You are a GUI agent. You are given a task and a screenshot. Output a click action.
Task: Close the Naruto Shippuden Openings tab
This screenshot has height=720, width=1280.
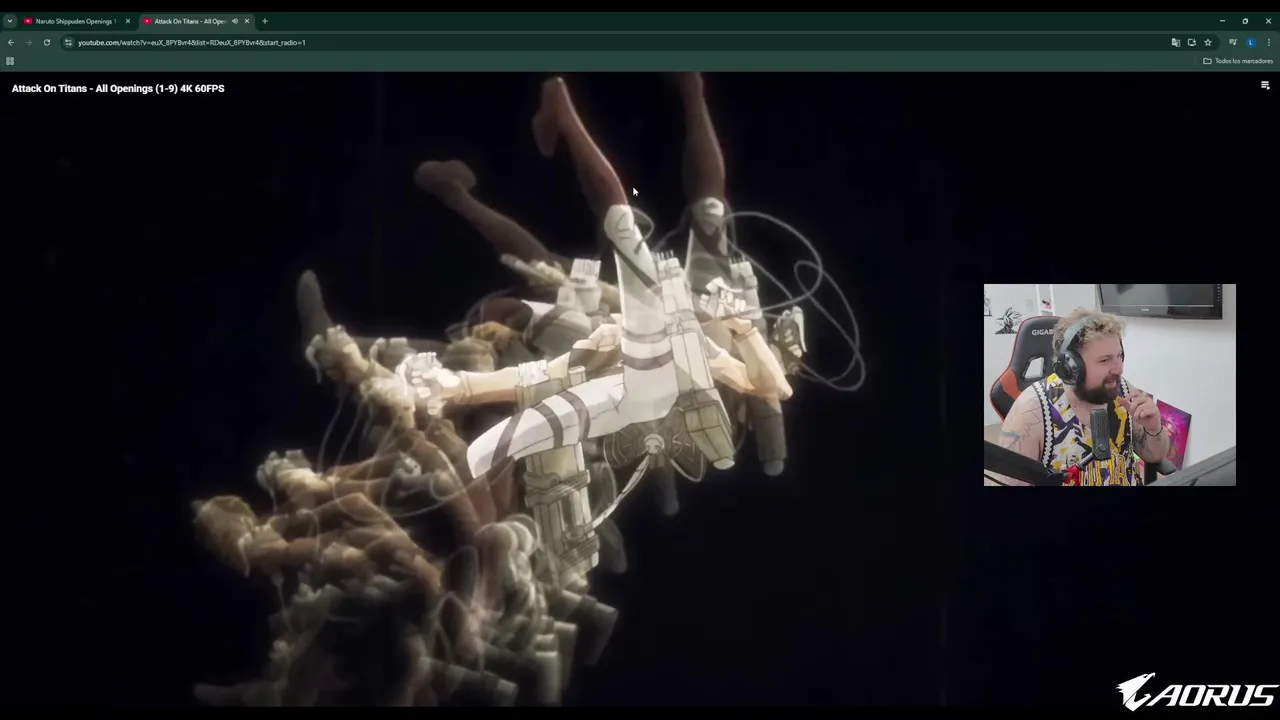pos(127,21)
